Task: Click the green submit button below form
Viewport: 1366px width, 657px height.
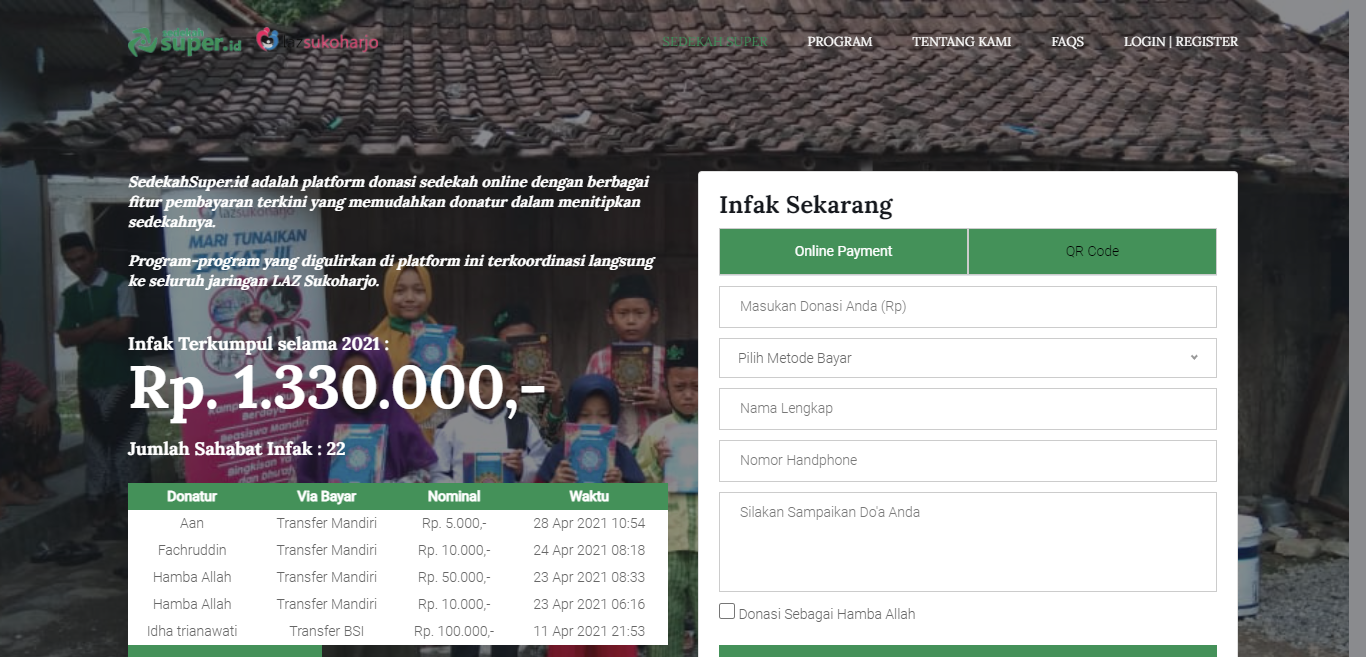Action: click(x=968, y=651)
